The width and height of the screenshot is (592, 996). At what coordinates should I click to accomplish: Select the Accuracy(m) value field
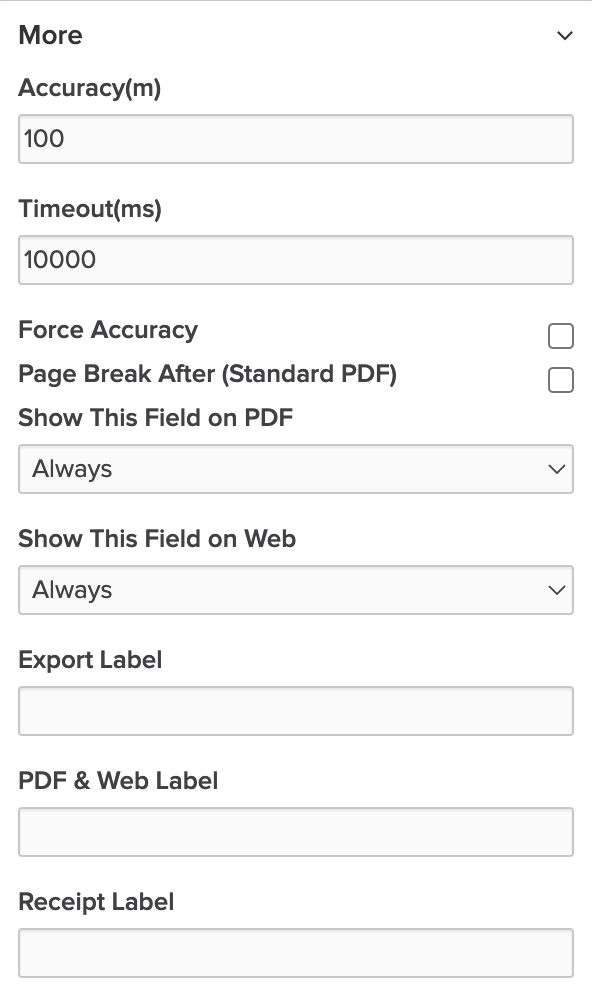296,138
